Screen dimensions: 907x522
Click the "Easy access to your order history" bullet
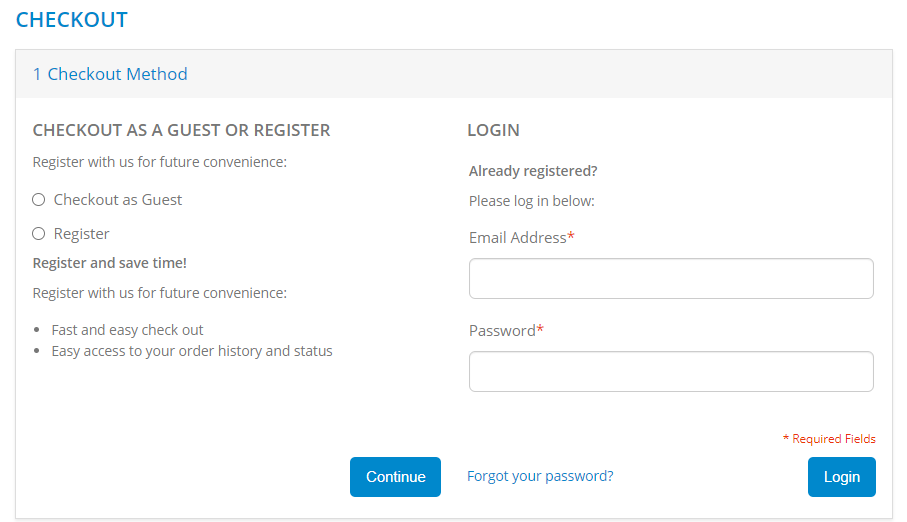click(x=192, y=351)
